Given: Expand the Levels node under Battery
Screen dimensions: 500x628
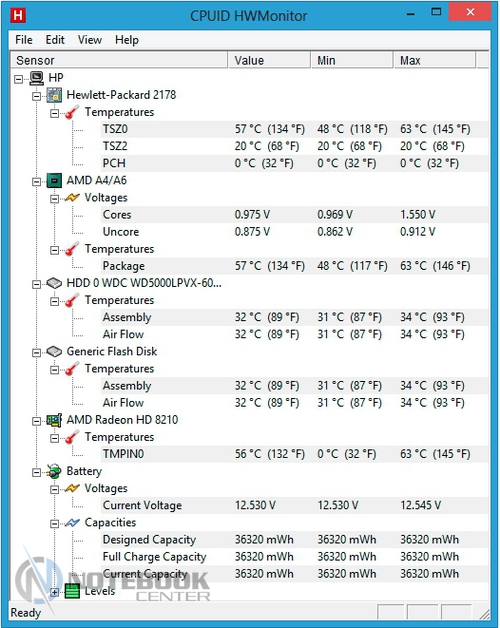Looking at the screenshot, I should (x=54, y=592).
